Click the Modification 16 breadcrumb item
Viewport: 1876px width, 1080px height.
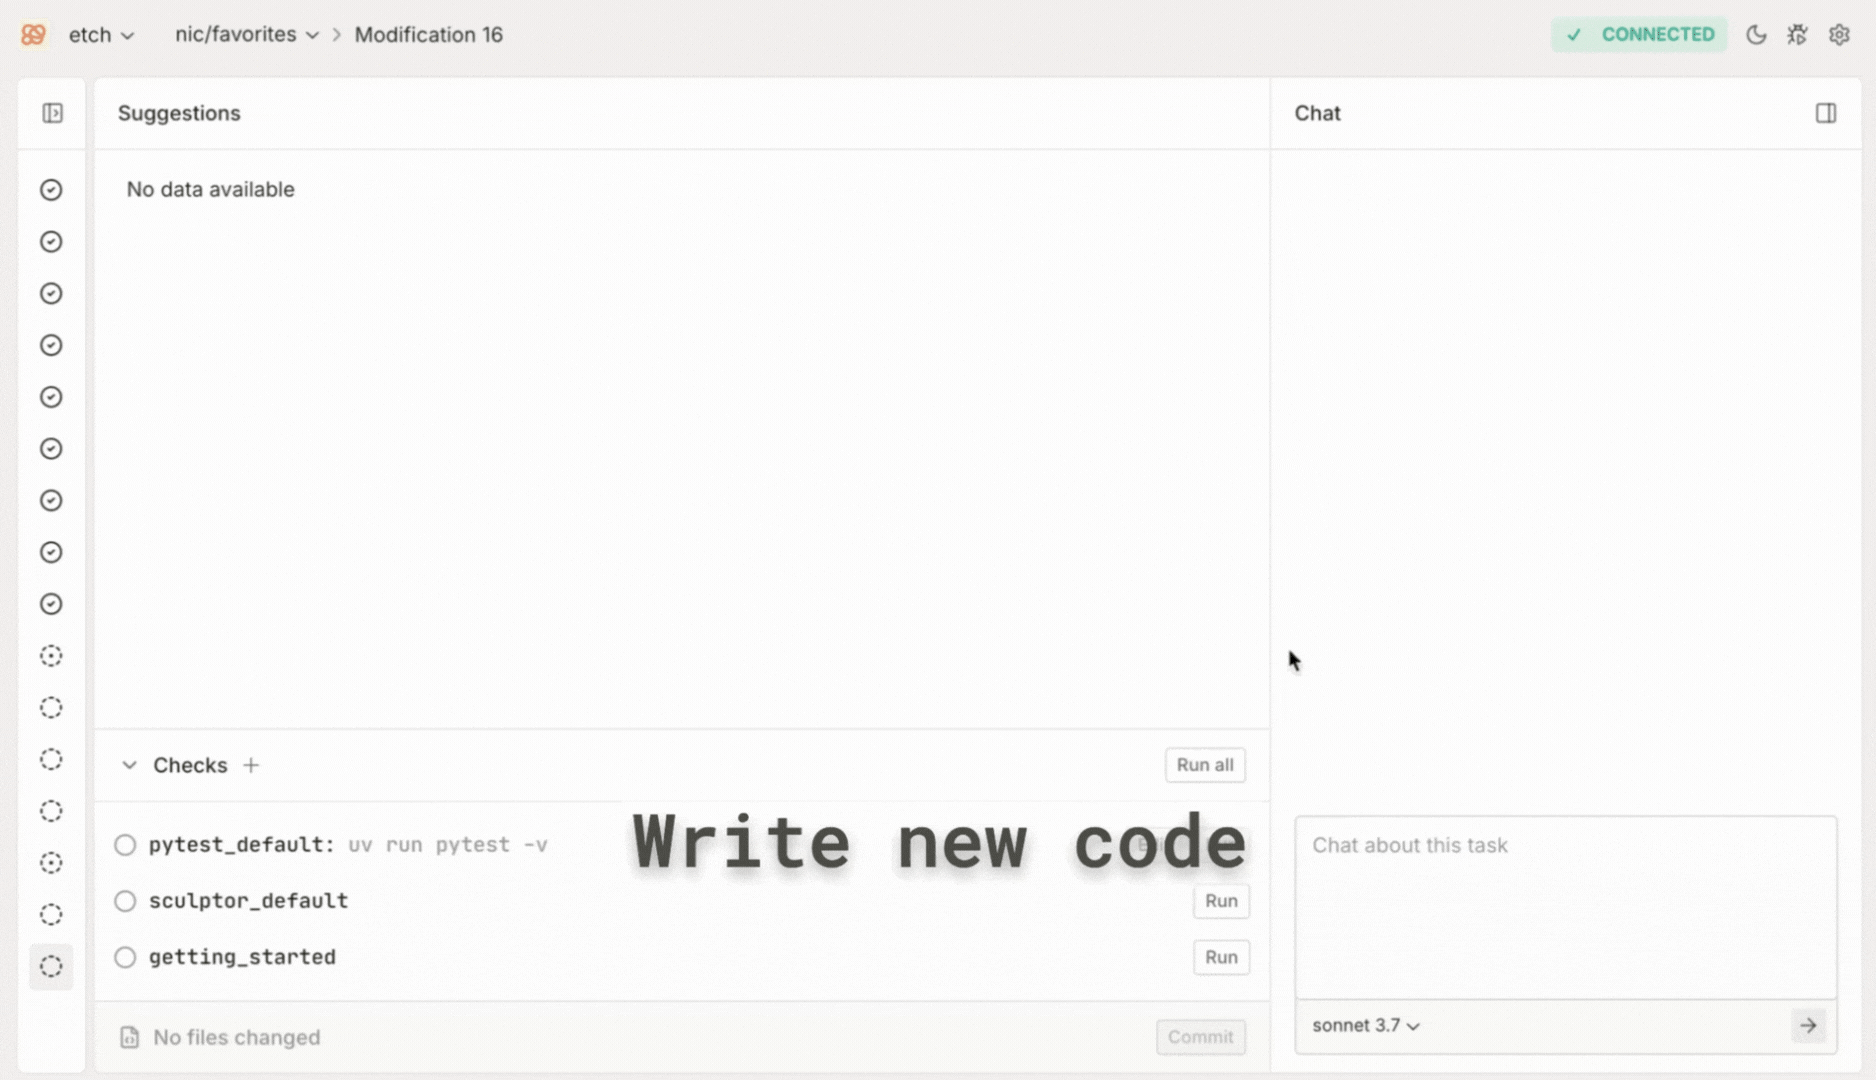(428, 35)
